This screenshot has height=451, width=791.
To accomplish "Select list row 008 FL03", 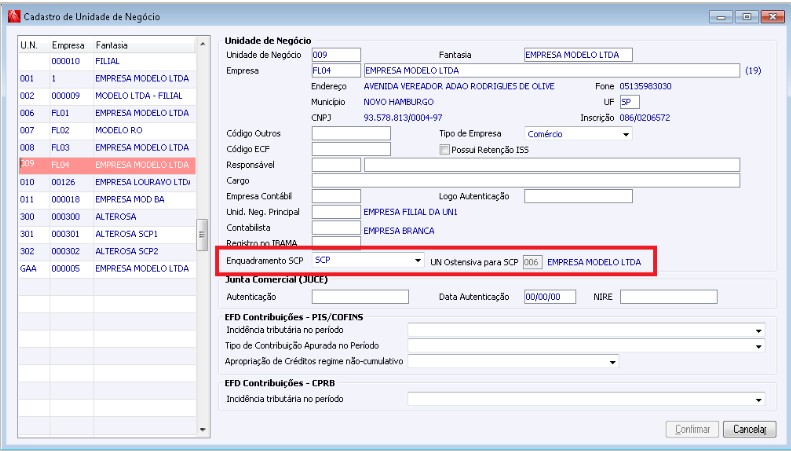I will tap(107, 148).
